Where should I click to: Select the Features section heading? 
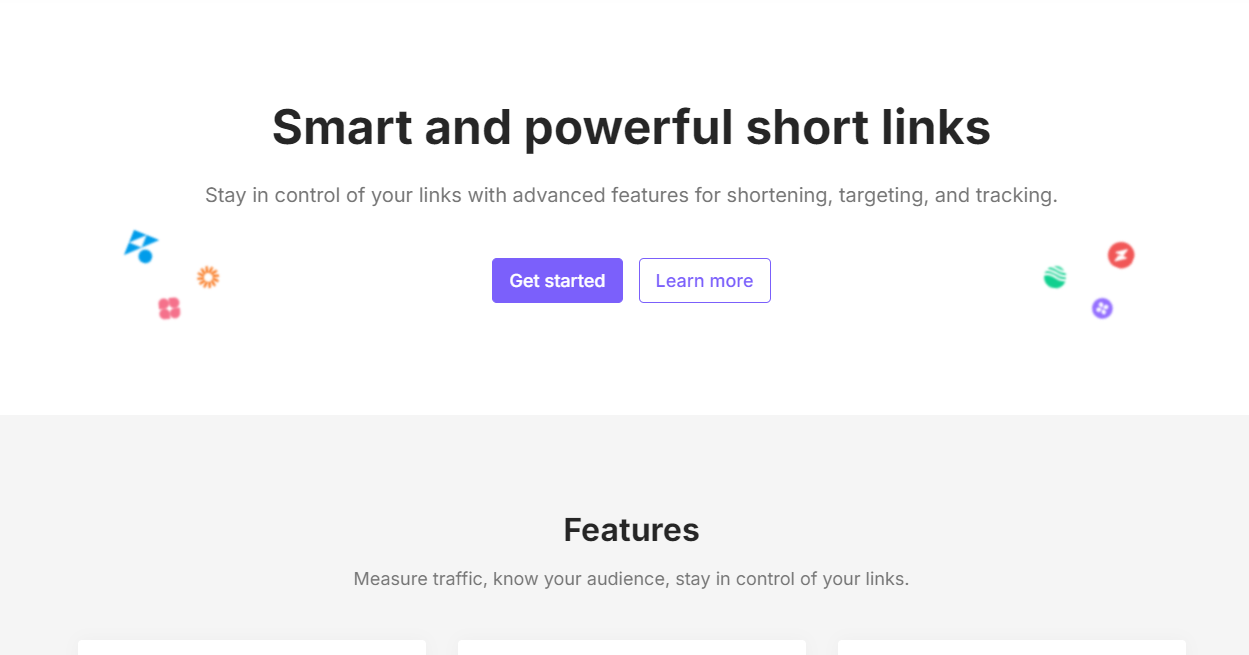[631, 530]
